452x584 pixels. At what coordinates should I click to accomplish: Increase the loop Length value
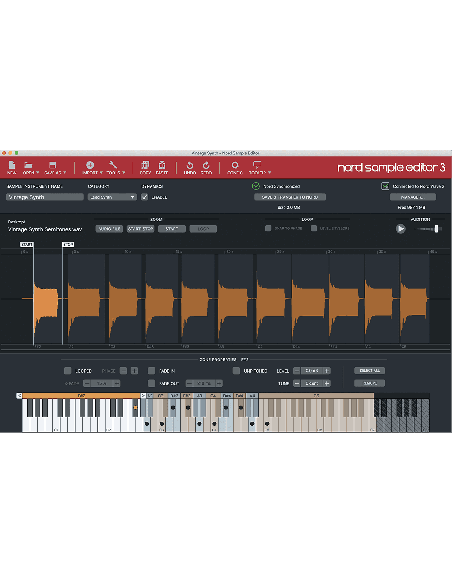(x=117, y=383)
